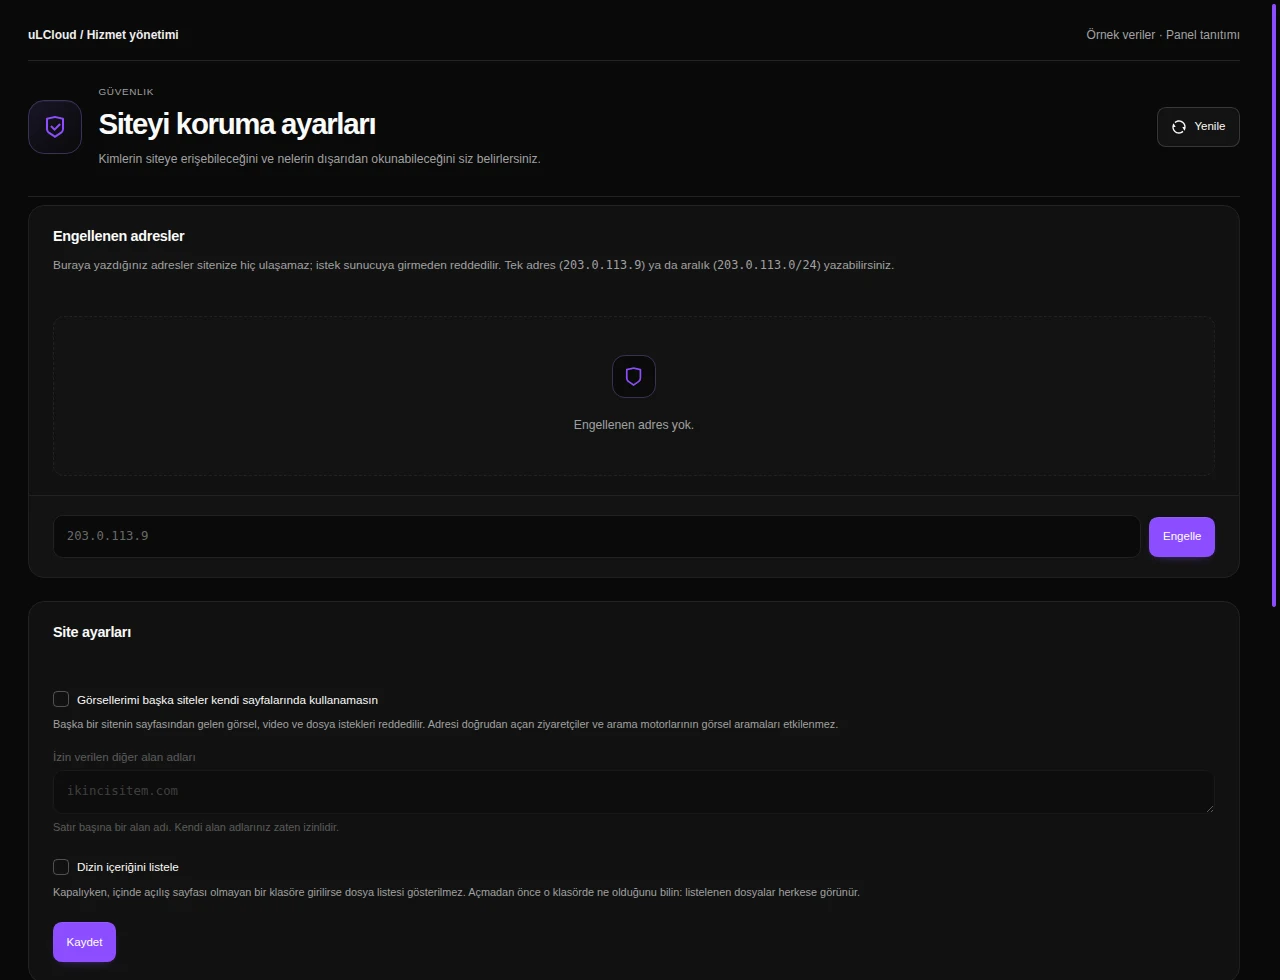1280x980 pixels.
Task: Refresh the page with the Yenile button
Action: pyautogui.click(x=1198, y=127)
